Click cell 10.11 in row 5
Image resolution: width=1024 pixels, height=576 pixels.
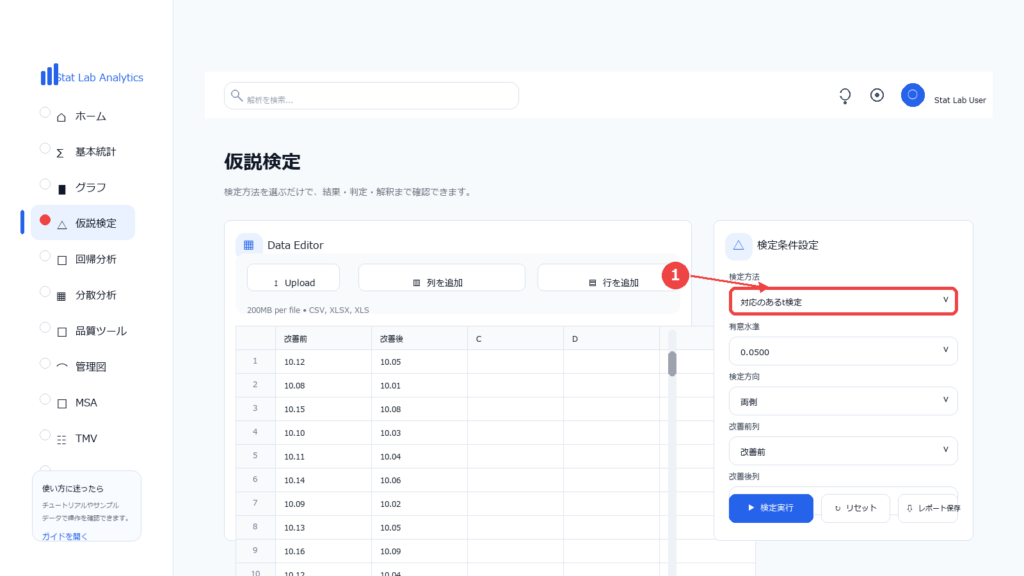pyautogui.click(x=323, y=456)
